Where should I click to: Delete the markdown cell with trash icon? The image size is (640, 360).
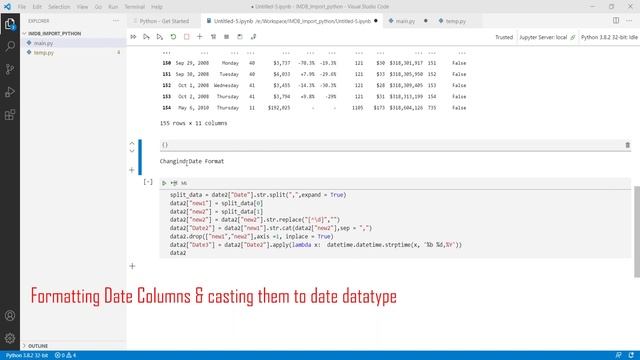[627, 145]
